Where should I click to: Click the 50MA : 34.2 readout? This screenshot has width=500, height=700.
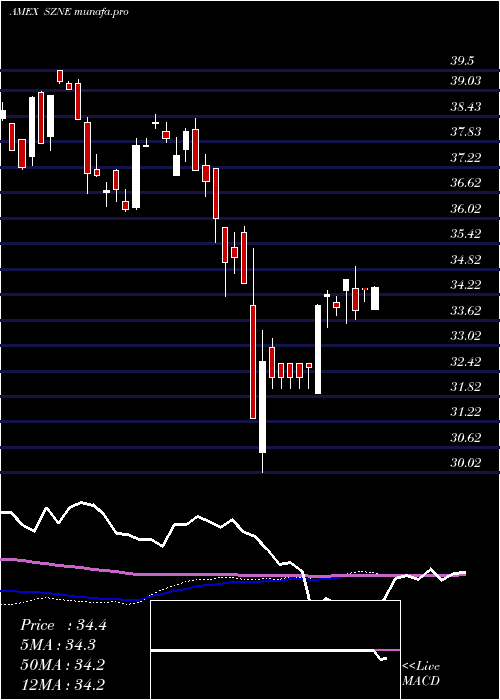[x=62, y=665]
